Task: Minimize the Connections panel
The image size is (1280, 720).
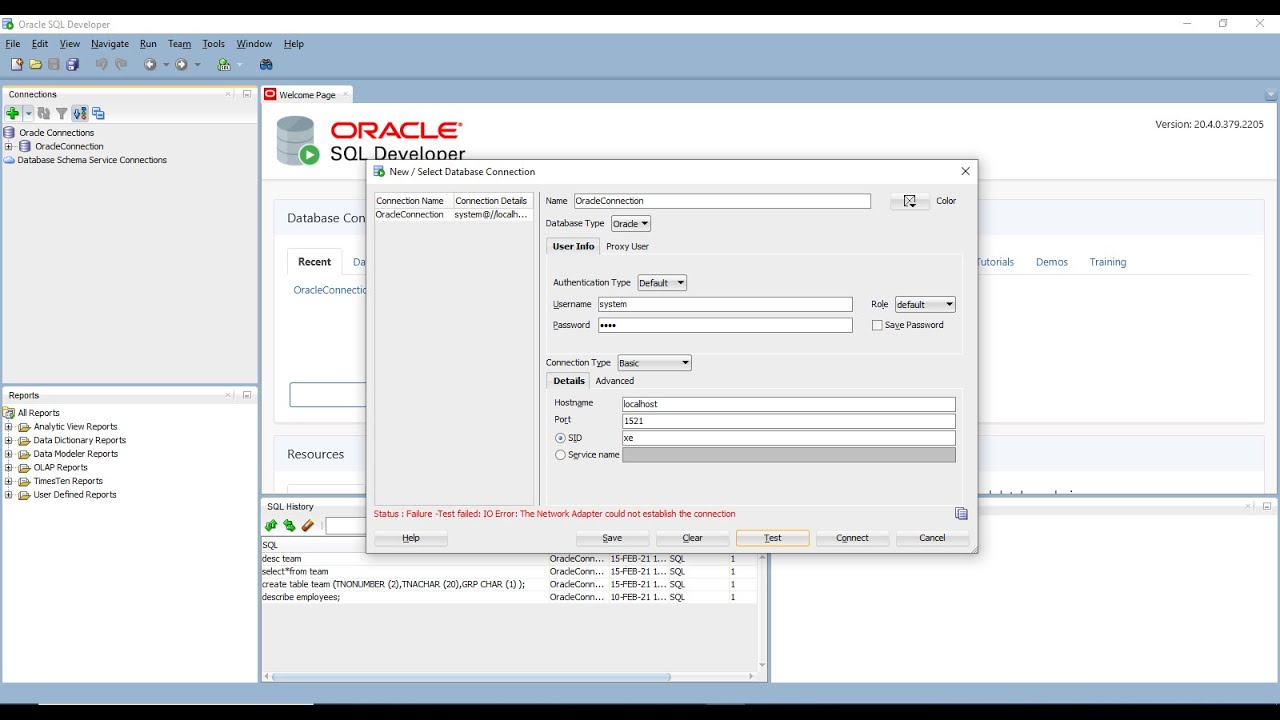Action: click(x=247, y=94)
